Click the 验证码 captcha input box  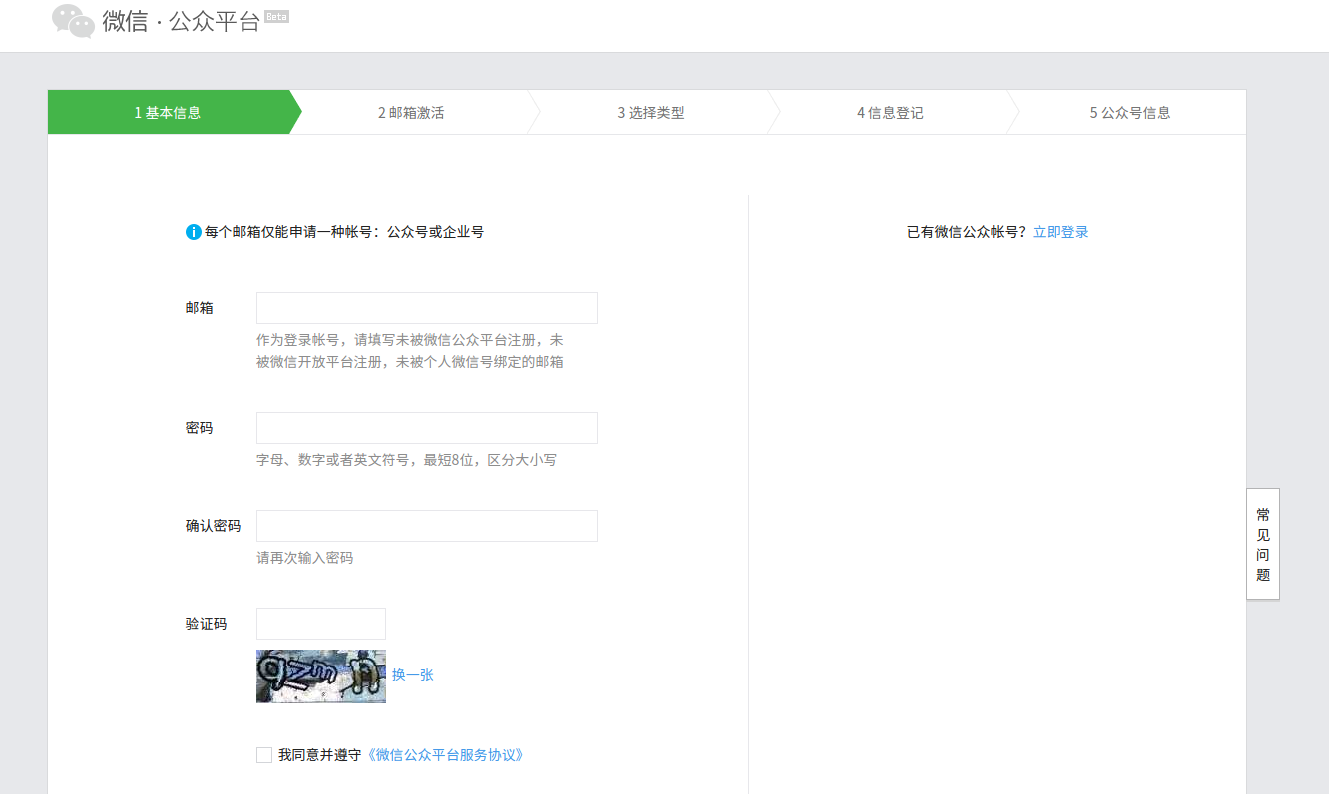[x=320, y=624]
